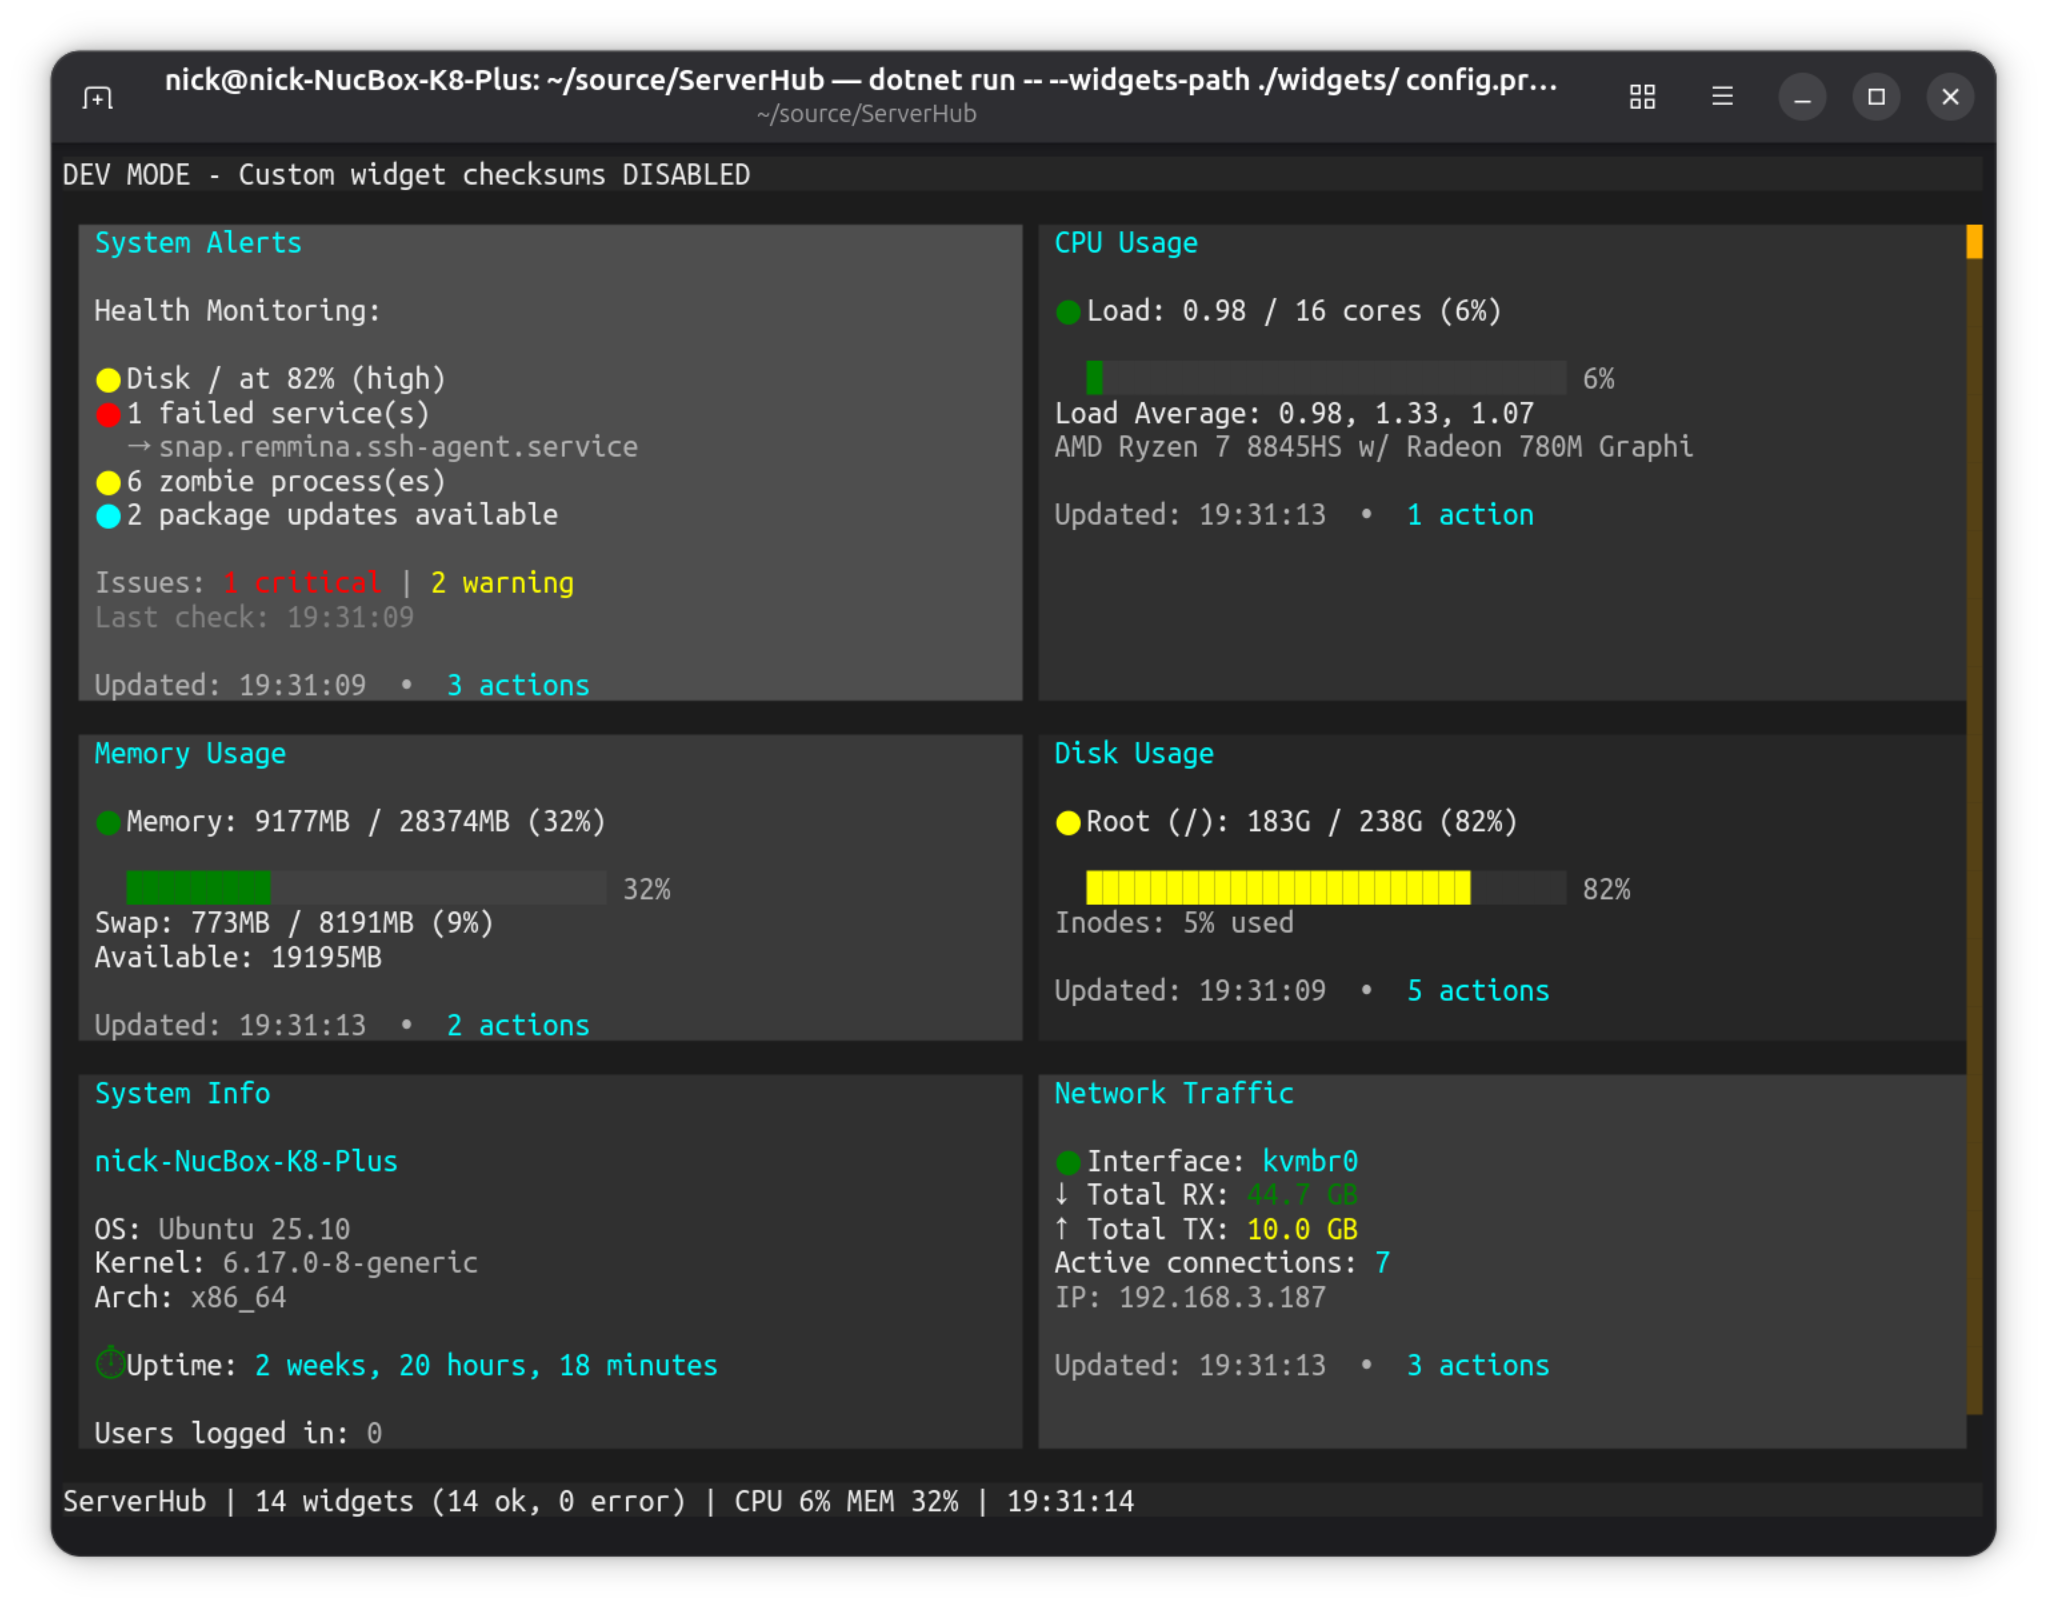The width and height of the screenshot is (2046, 1606).
Task: Click the new tab icon in titlebar
Action: 98,97
